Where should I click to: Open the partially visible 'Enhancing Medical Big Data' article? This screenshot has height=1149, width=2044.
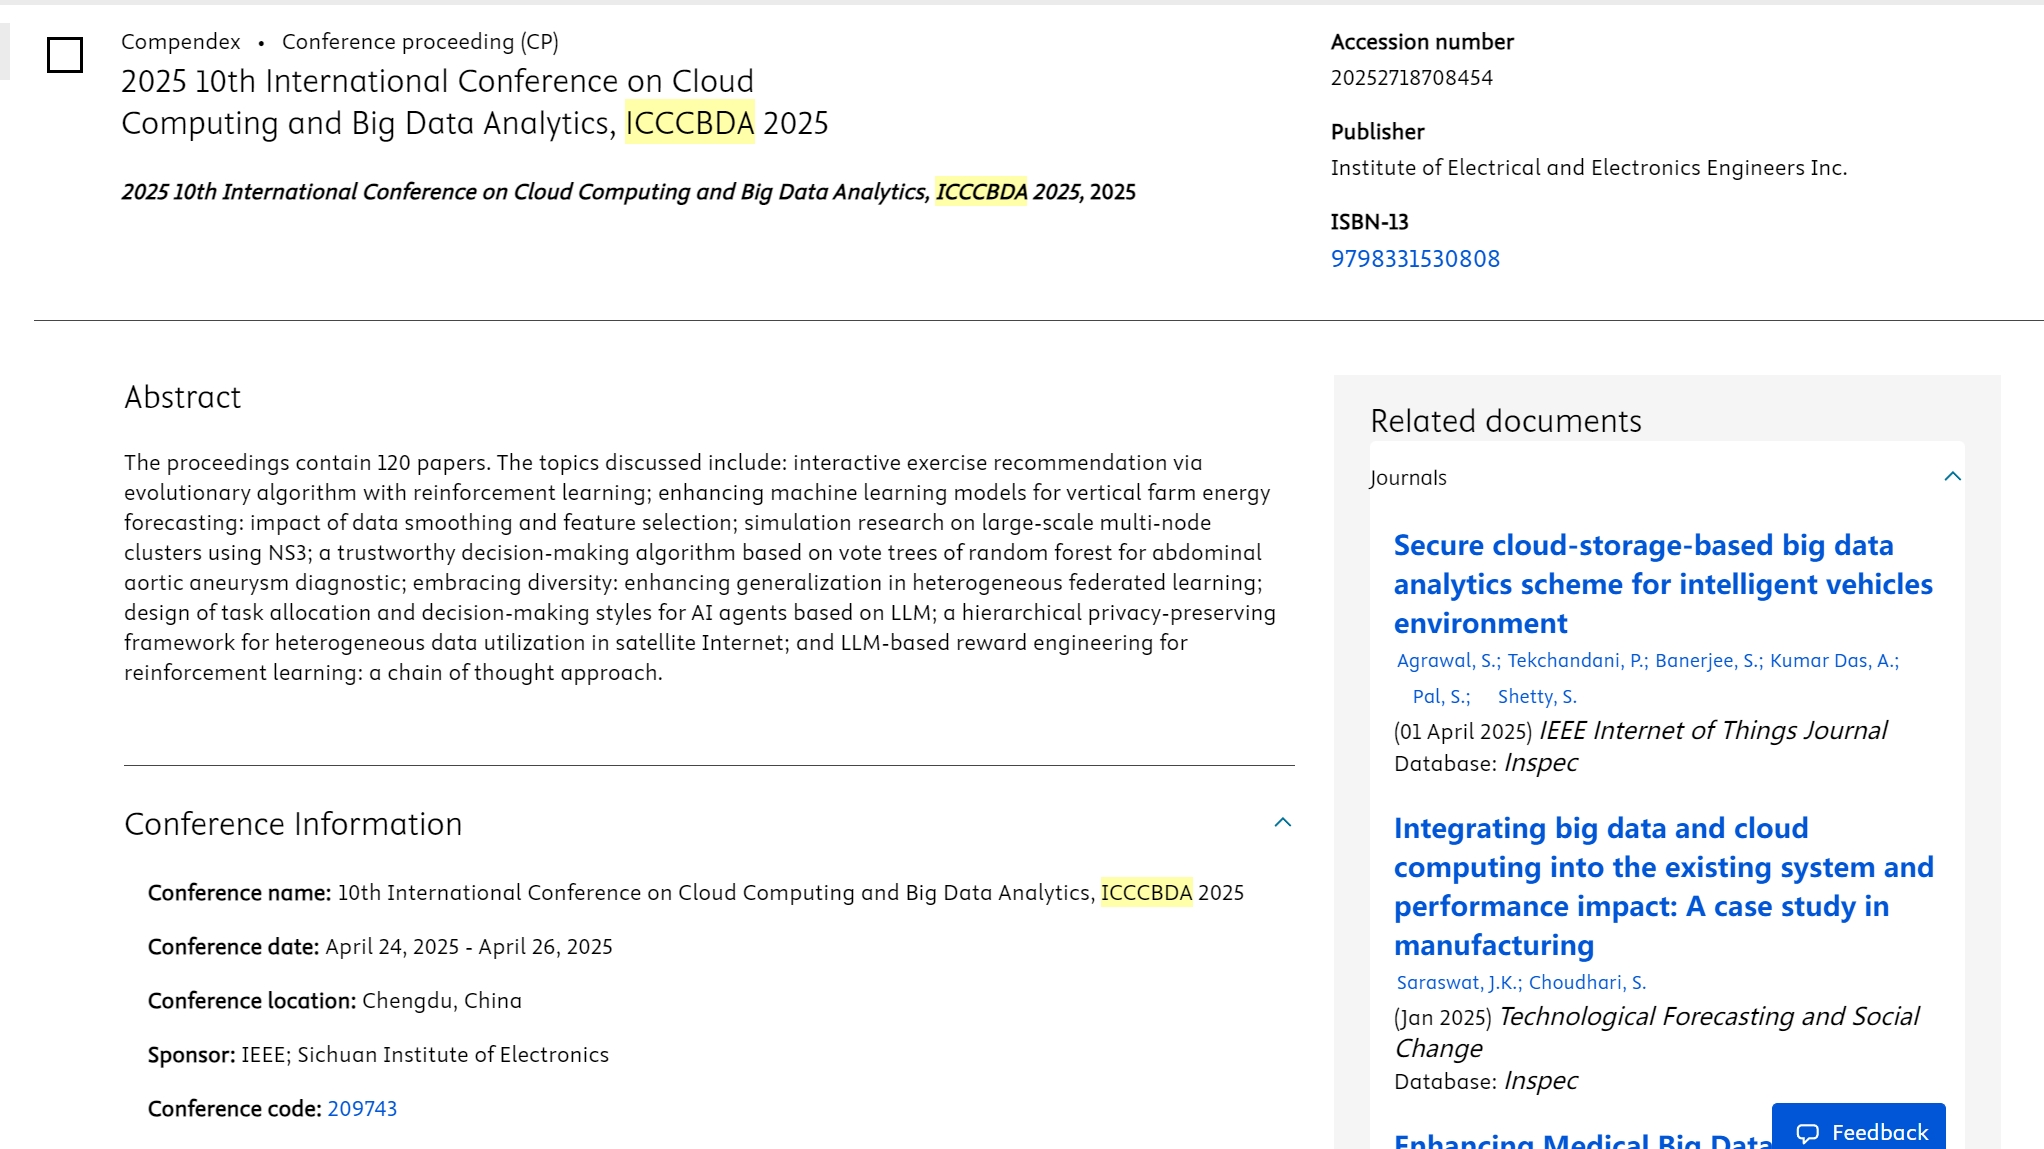tap(1582, 1140)
